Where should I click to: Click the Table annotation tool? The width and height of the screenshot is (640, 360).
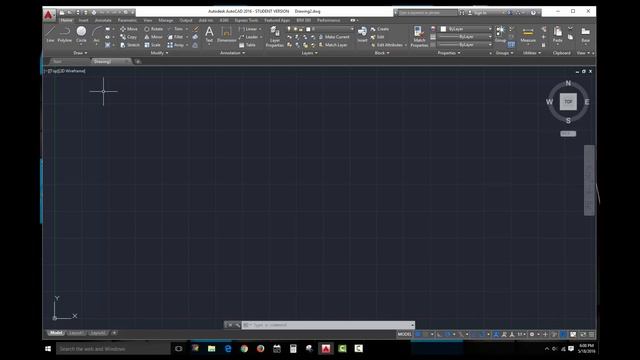point(247,45)
